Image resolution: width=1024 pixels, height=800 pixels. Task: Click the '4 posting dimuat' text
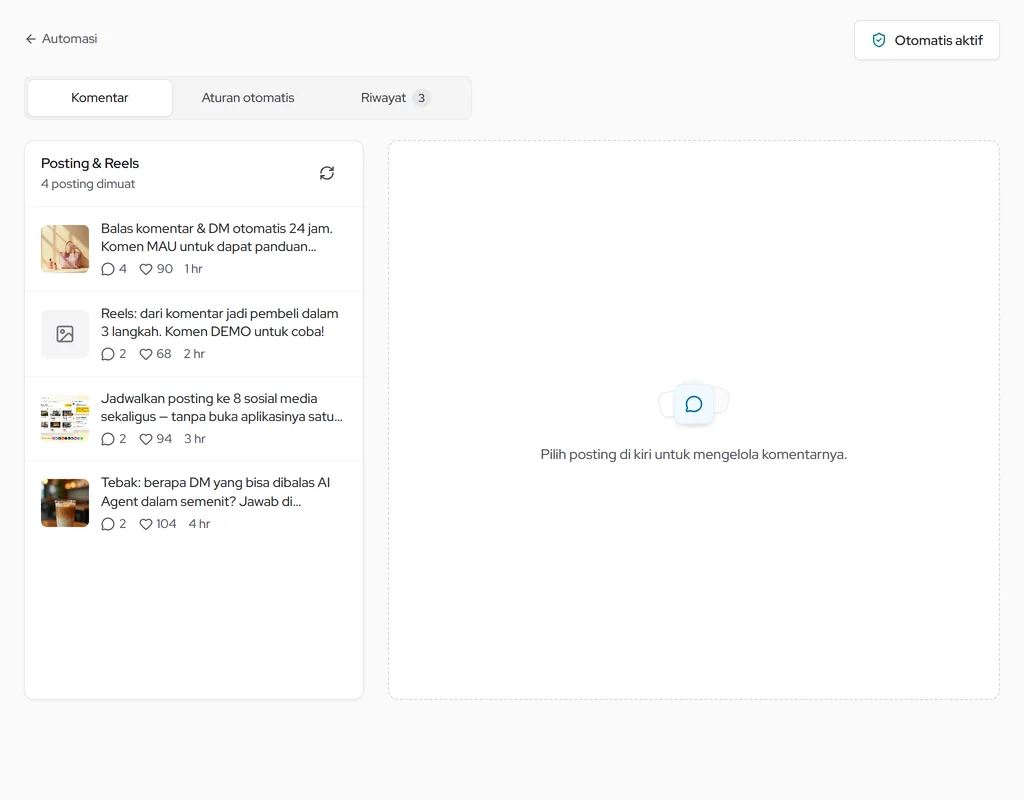click(x=88, y=184)
